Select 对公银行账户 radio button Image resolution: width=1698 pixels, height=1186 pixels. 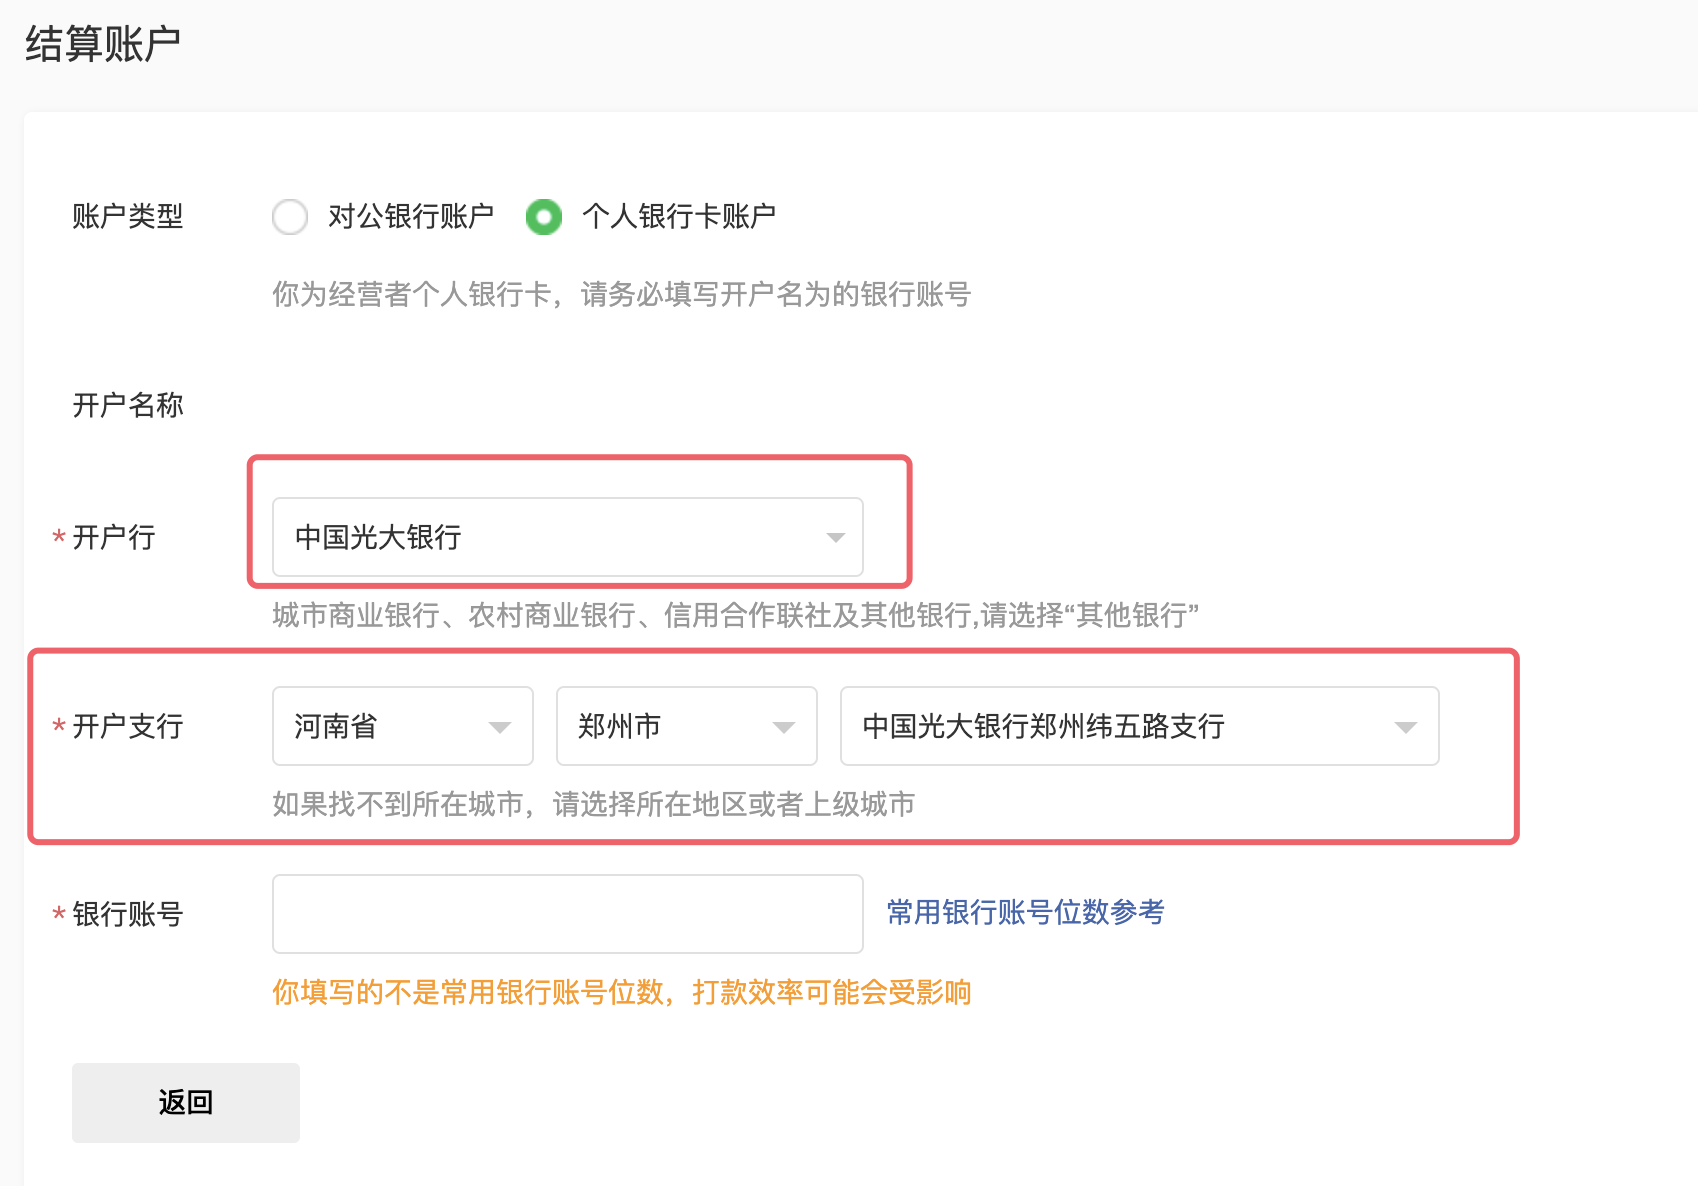290,217
